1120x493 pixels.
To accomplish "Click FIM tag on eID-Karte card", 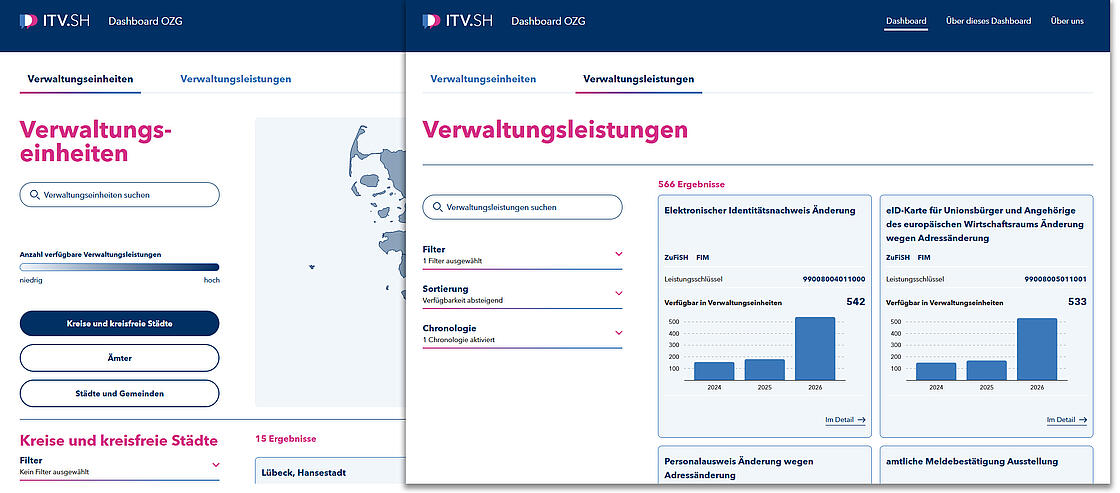I will click(x=924, y=257).
